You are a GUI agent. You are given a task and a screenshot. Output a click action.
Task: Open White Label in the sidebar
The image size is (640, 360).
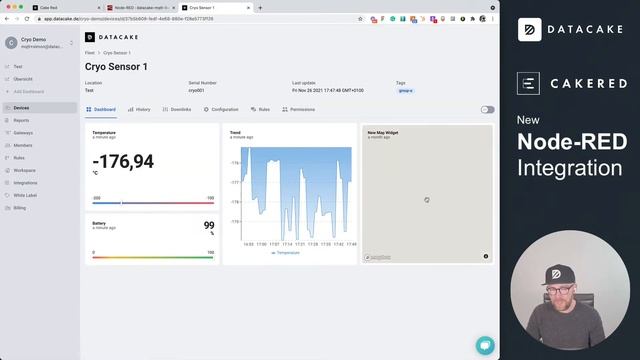click(25, 196)
